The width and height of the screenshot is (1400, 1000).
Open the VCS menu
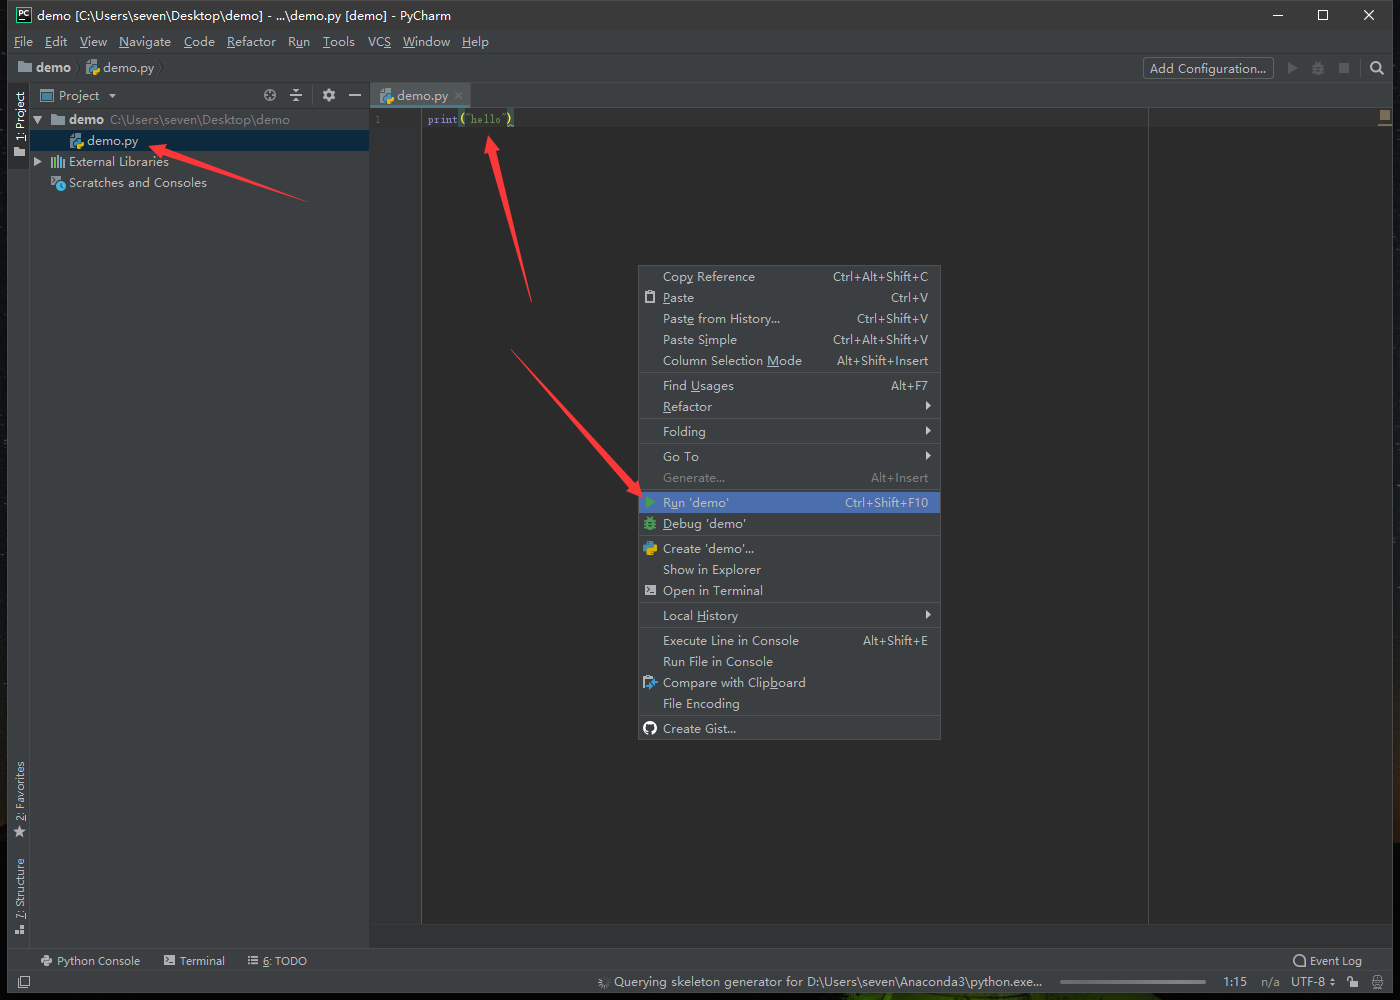[x=379, y=42]
